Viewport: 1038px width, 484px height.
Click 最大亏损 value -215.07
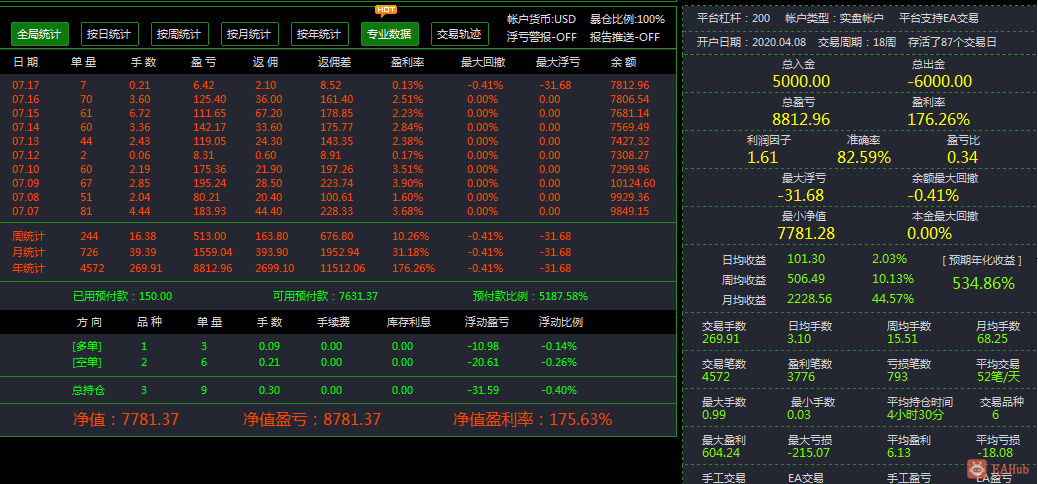click(x=808, y=453)
